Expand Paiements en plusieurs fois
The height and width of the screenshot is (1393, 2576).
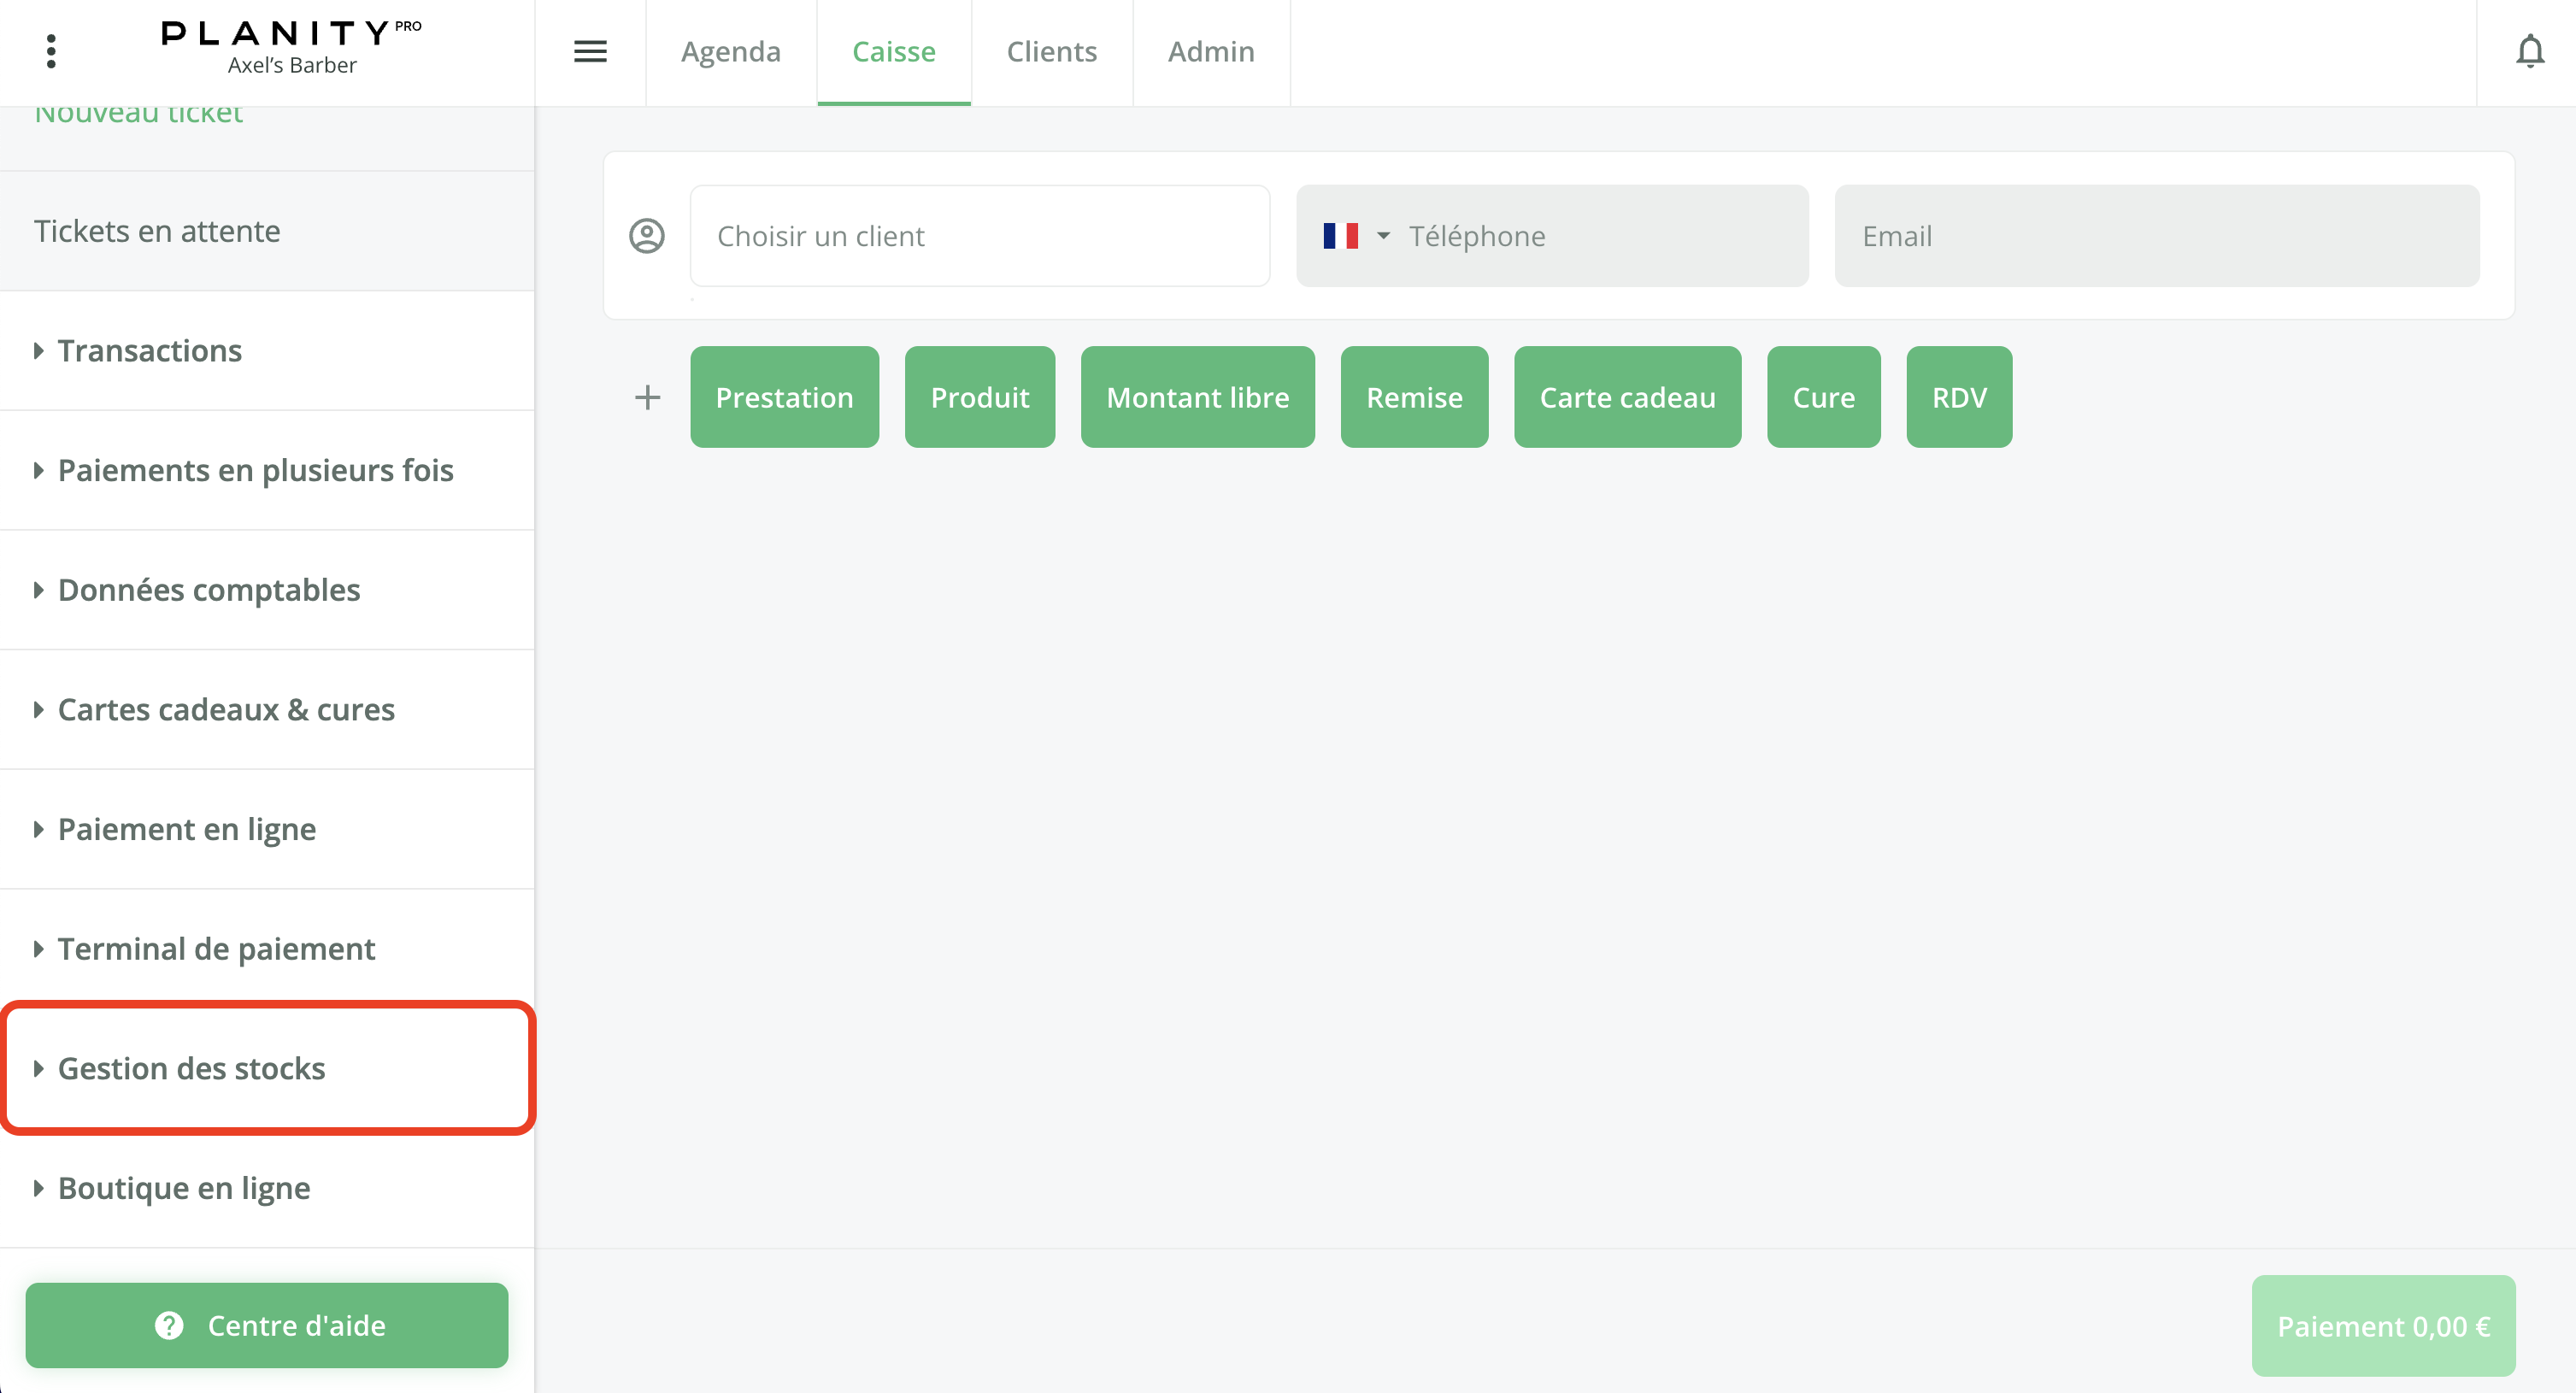click(255, 470)
